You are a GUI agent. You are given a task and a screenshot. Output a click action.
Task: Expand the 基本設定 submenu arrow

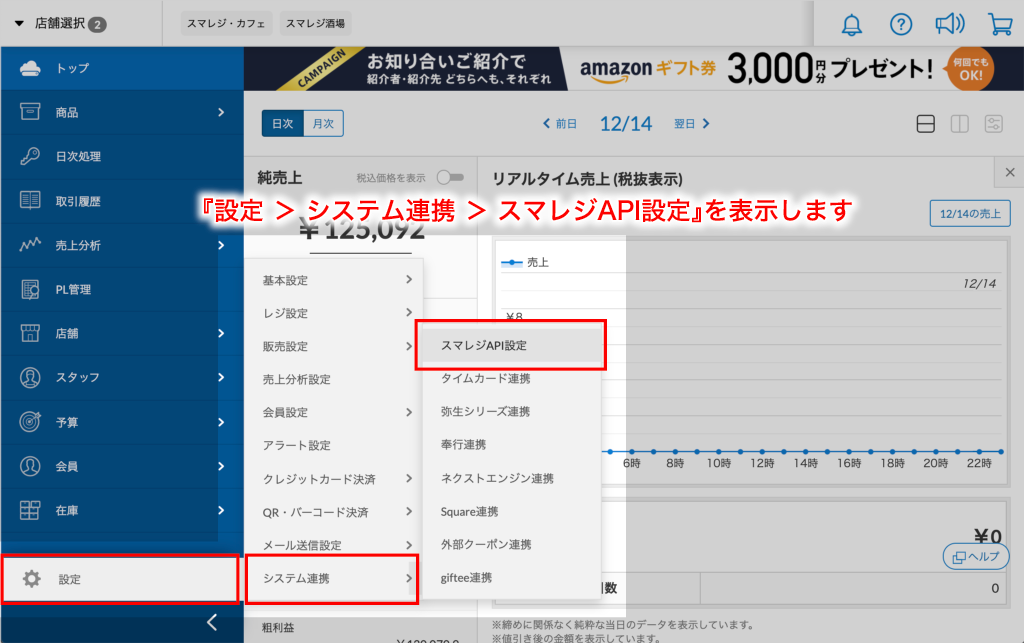[409, 279]
